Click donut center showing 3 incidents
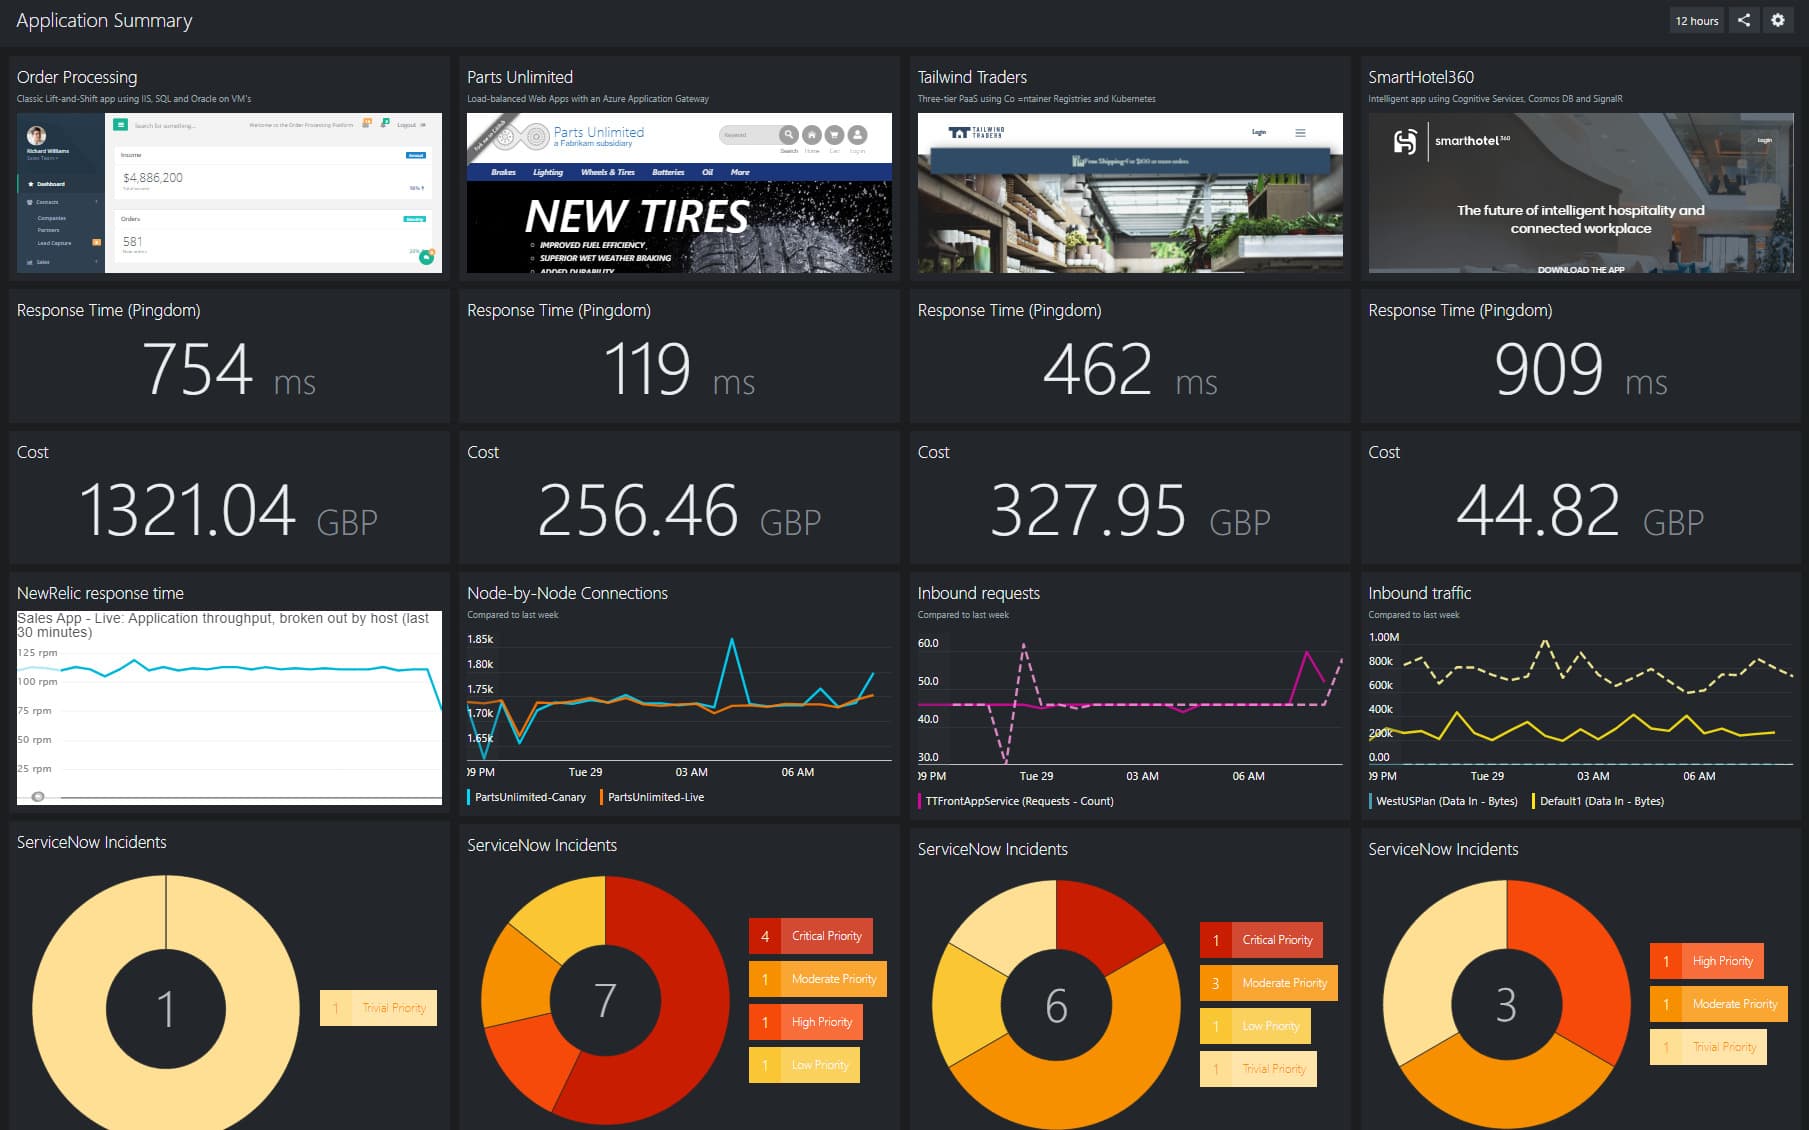The image size is (1809, 1130). [1506, 1005]
